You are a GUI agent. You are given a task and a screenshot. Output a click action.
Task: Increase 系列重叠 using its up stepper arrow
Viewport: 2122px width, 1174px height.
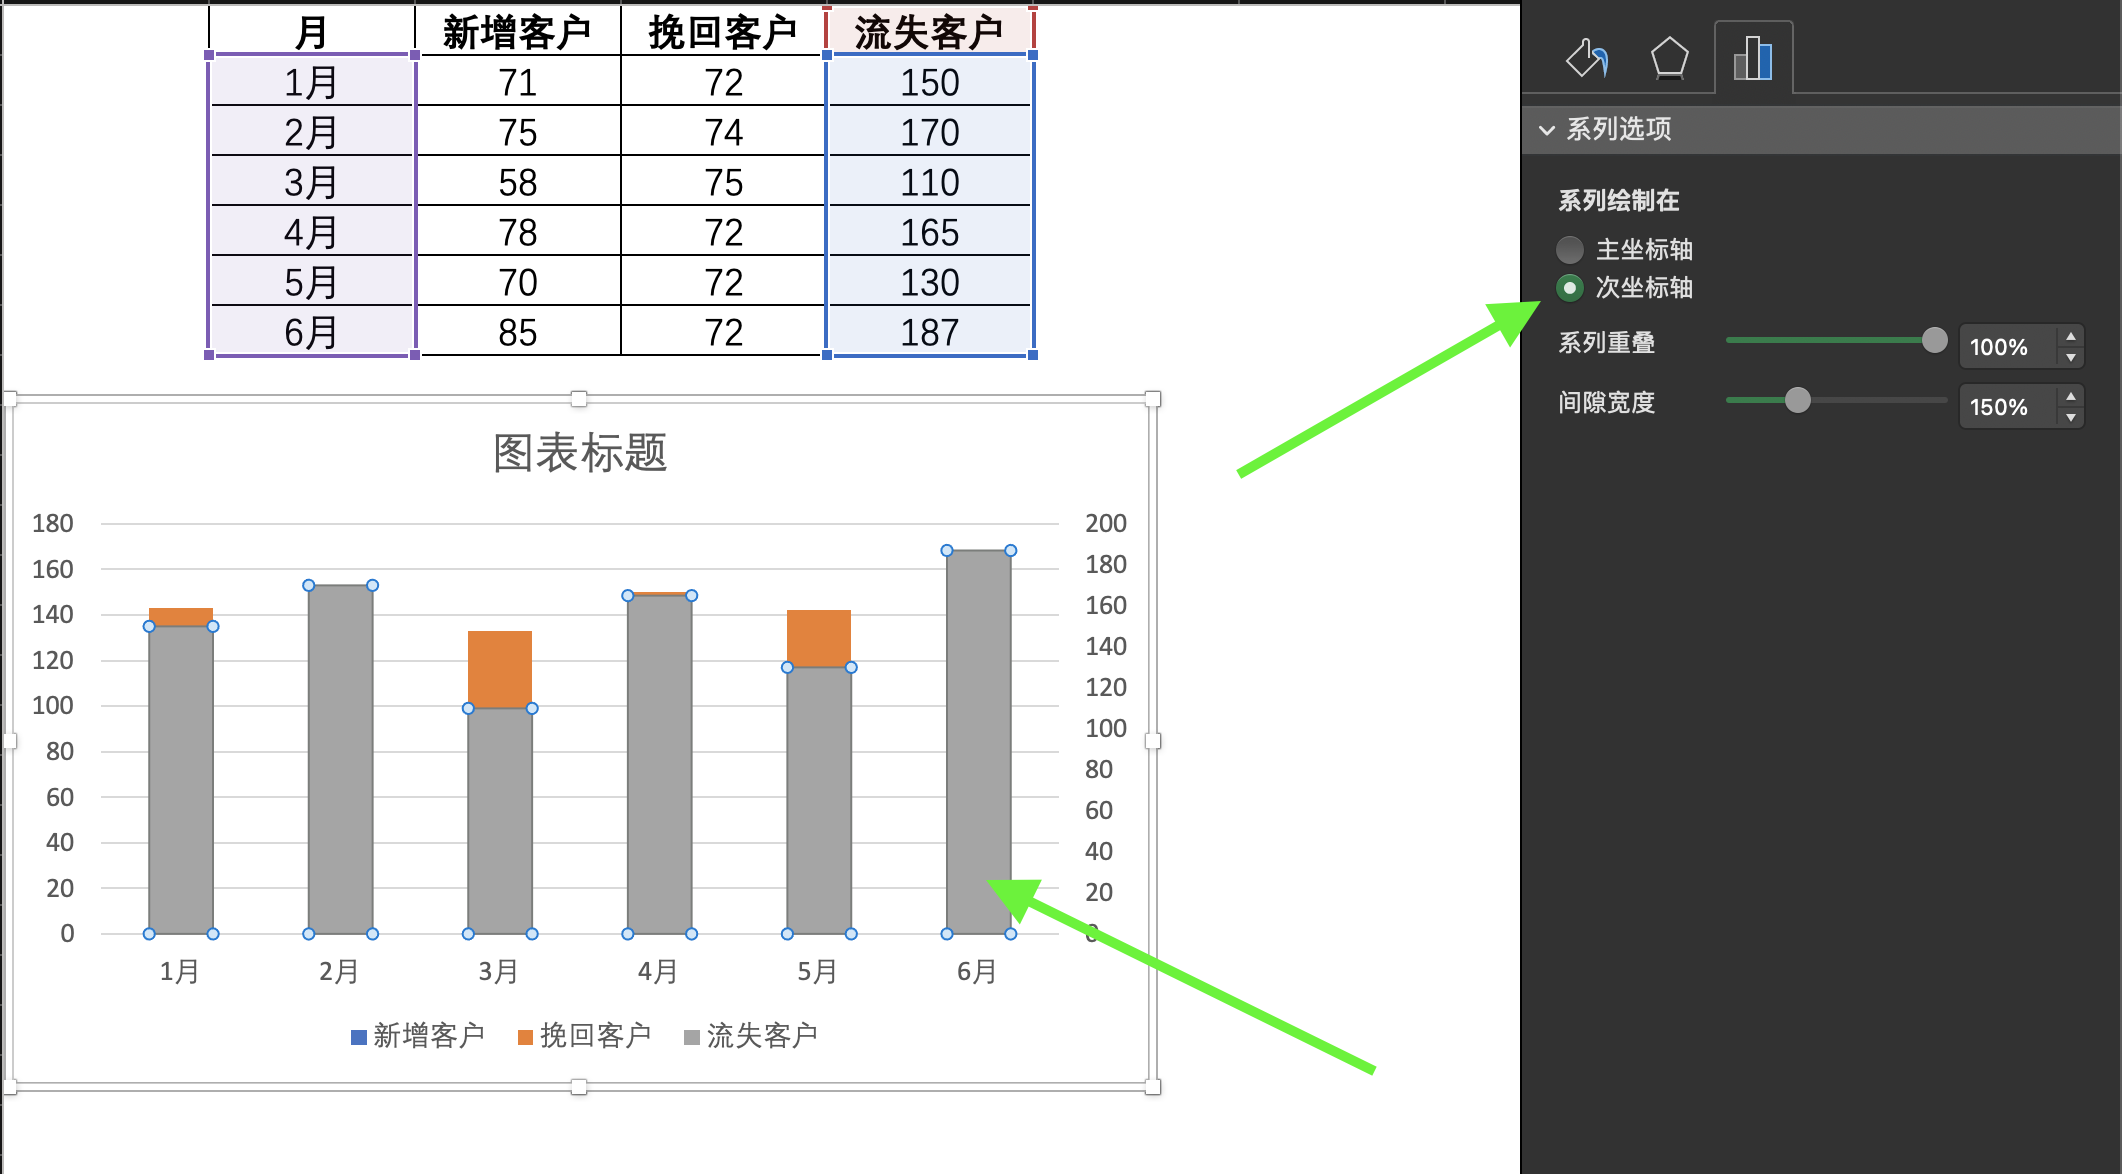[x=2069, y=337]
